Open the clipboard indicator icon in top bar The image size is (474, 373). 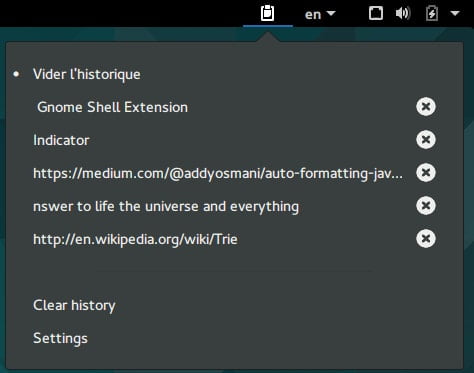(x=267, y=13)
